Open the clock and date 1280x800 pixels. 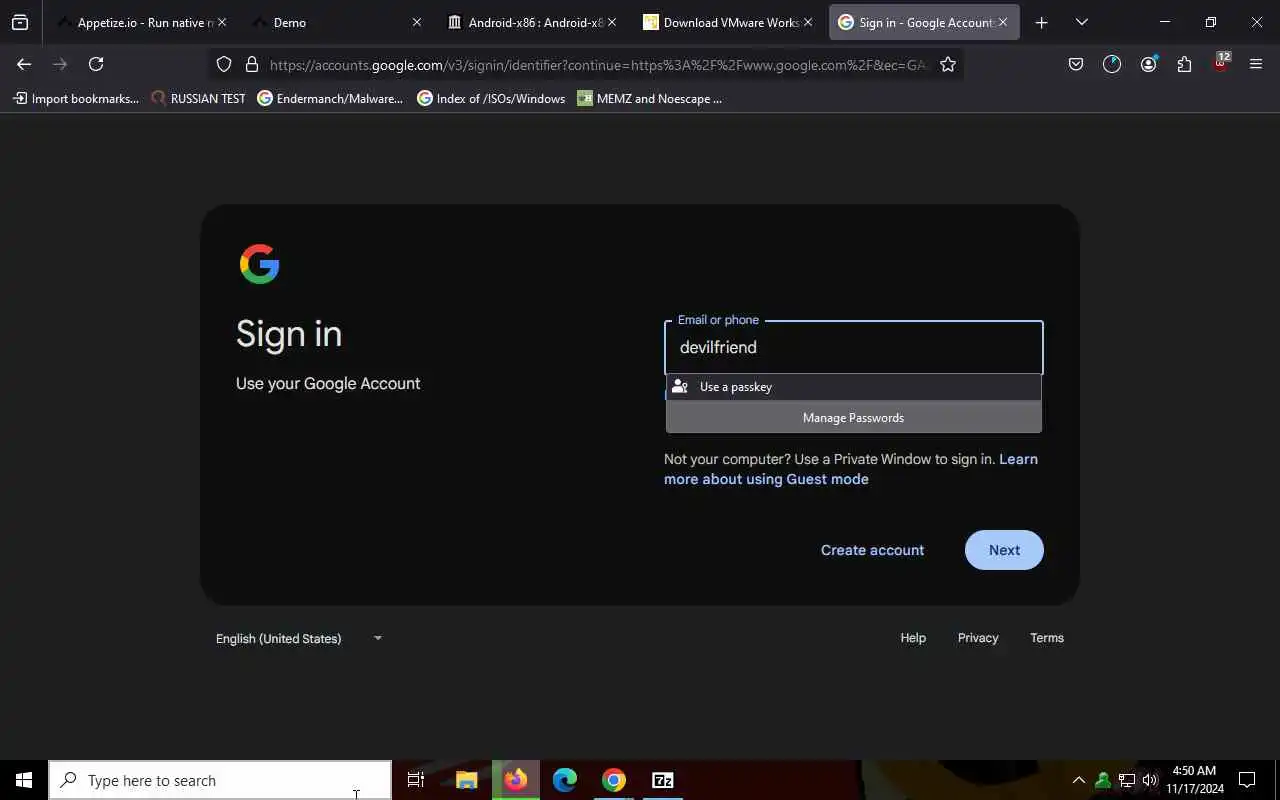tap(1194, 780)
